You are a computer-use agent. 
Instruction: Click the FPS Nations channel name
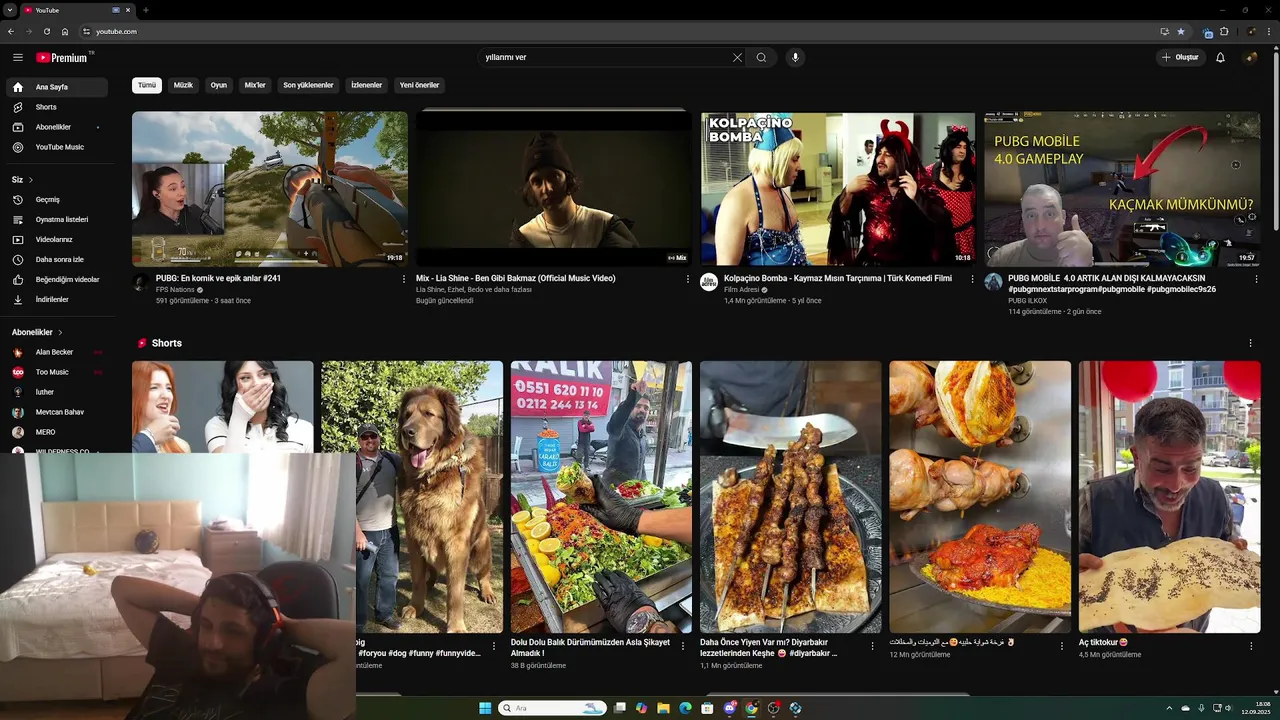click(175, 290)
